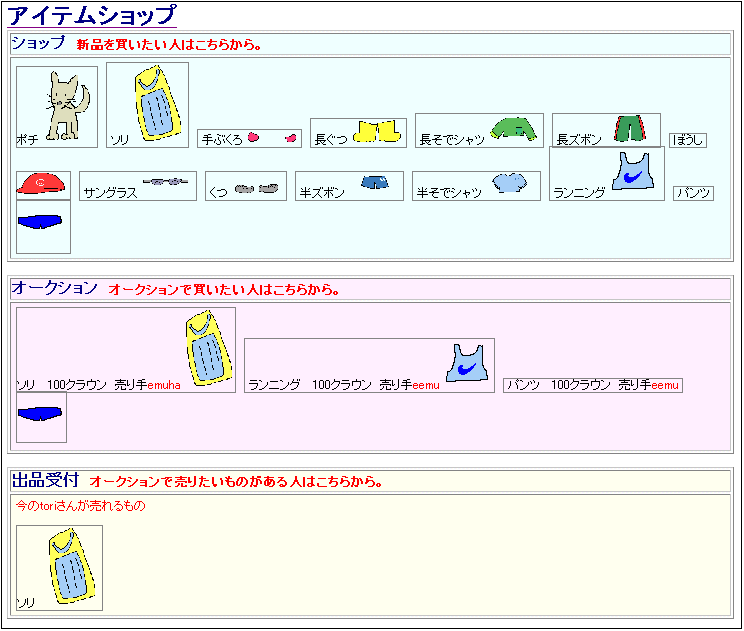744x631 pixels.
Task: Click the text 新品を買いたい人はこちらから。
Action: pos(169,45)
